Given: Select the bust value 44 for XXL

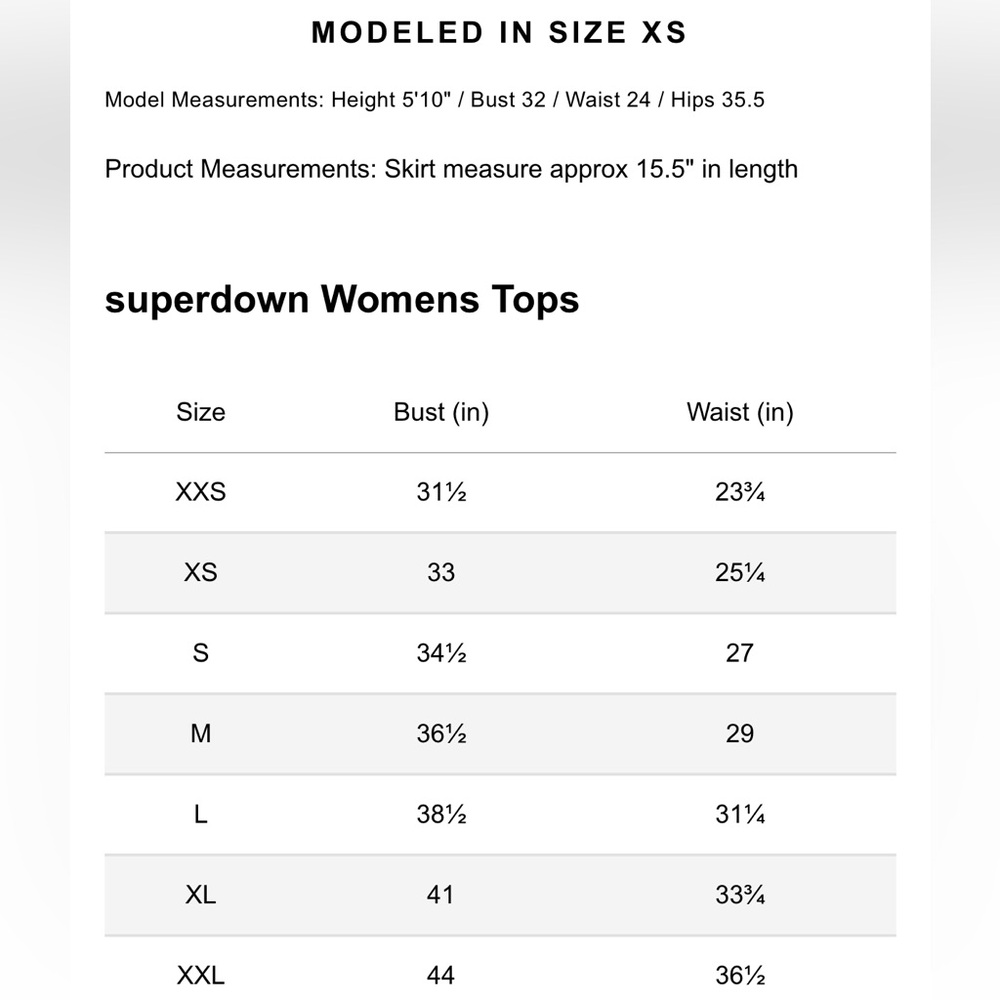Looking at the screenshot, I should (441, 975).
